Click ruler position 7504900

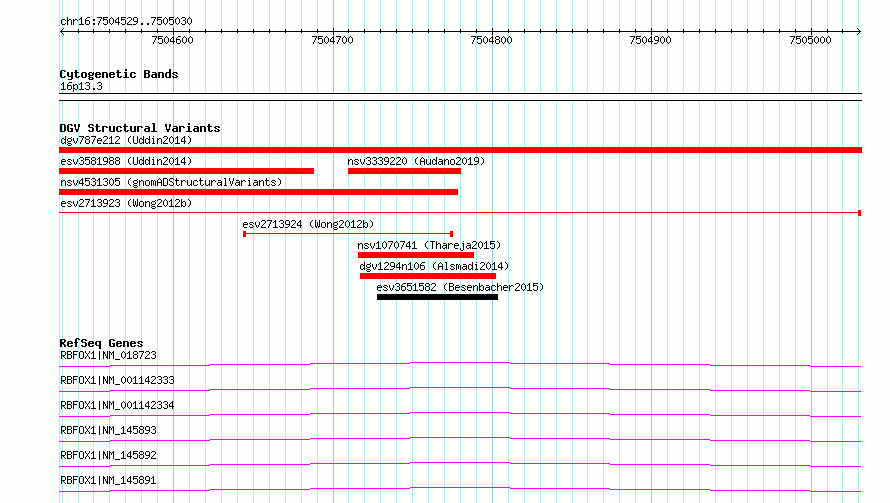[650, 40]
